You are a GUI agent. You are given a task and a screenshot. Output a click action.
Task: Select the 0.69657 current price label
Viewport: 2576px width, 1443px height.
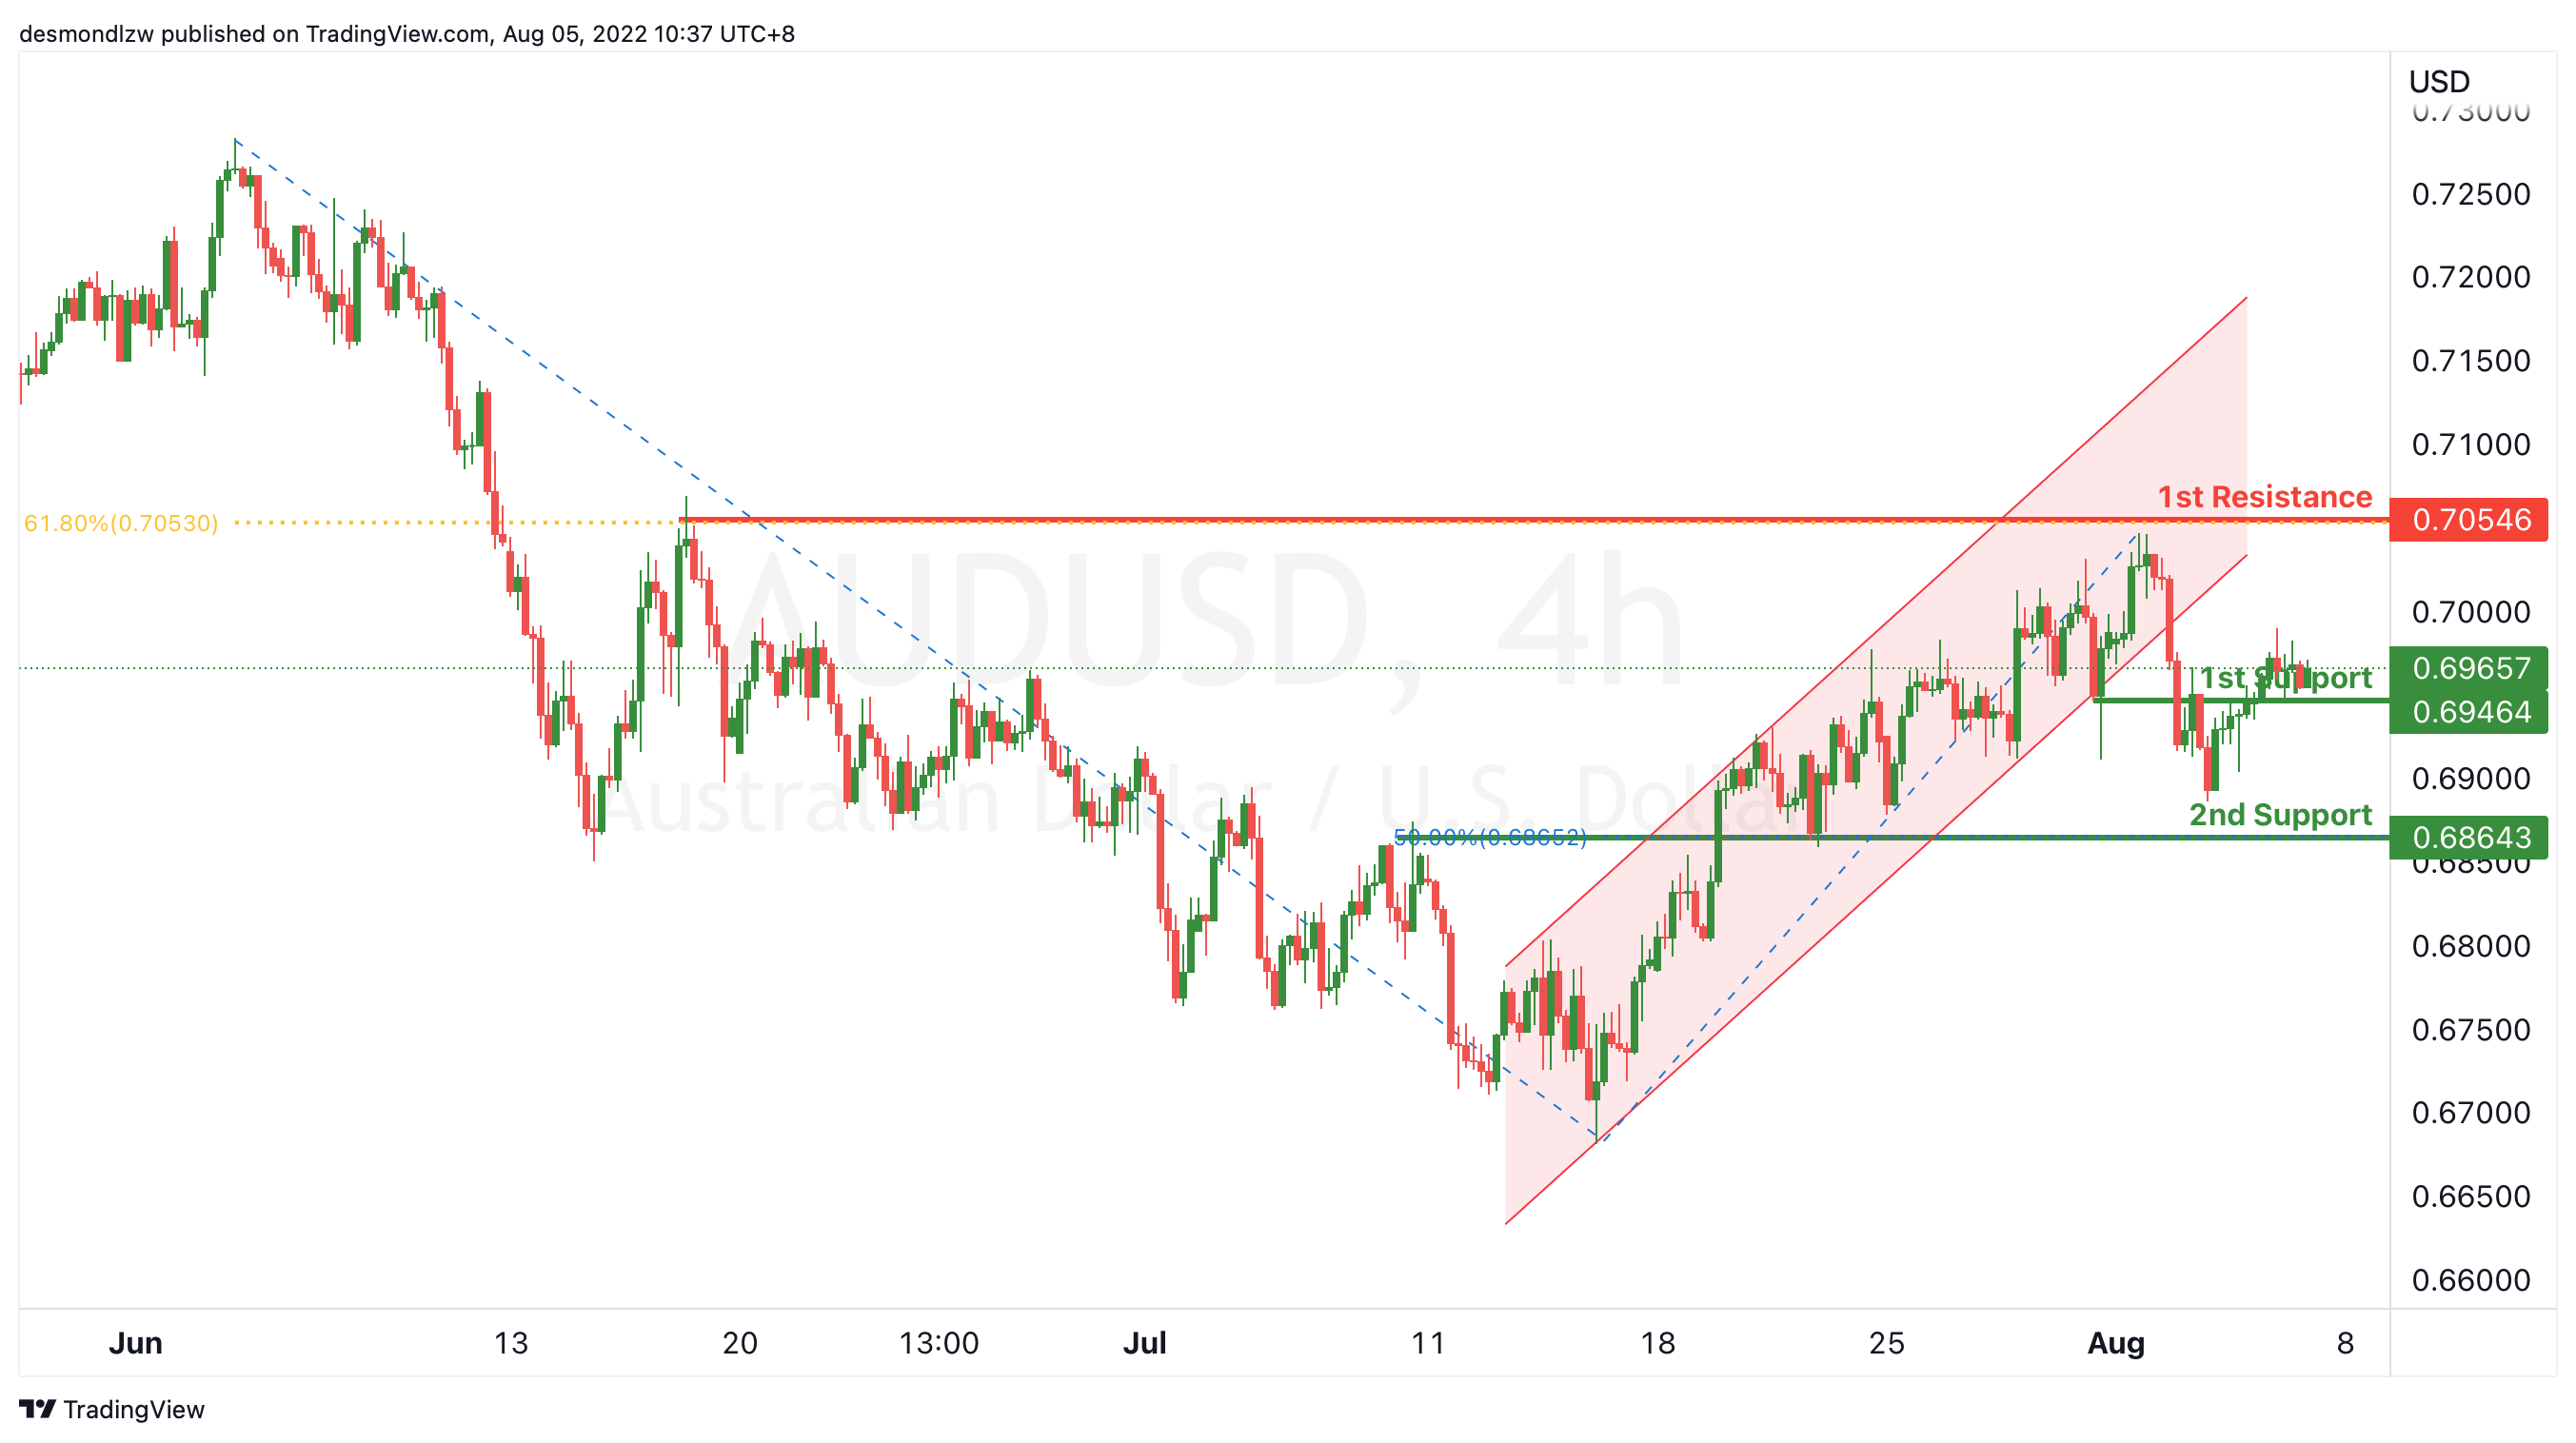[x=2468, y=668]
